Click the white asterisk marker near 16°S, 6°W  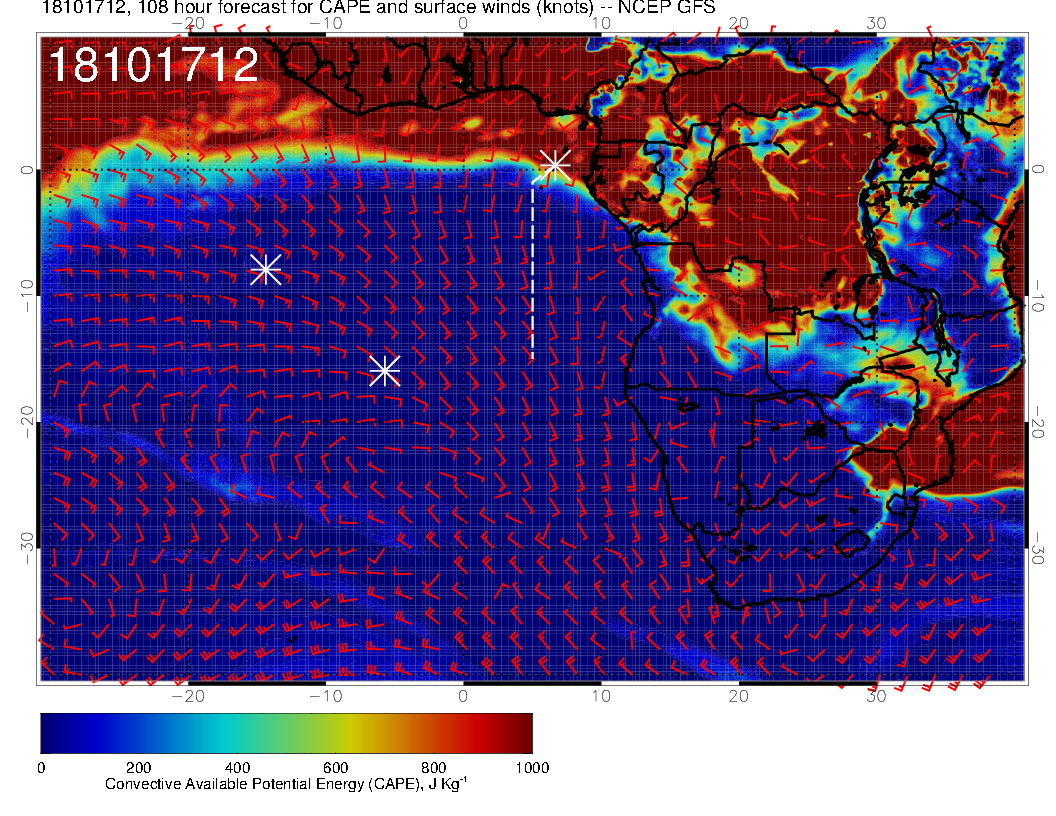tap(385, 370)
